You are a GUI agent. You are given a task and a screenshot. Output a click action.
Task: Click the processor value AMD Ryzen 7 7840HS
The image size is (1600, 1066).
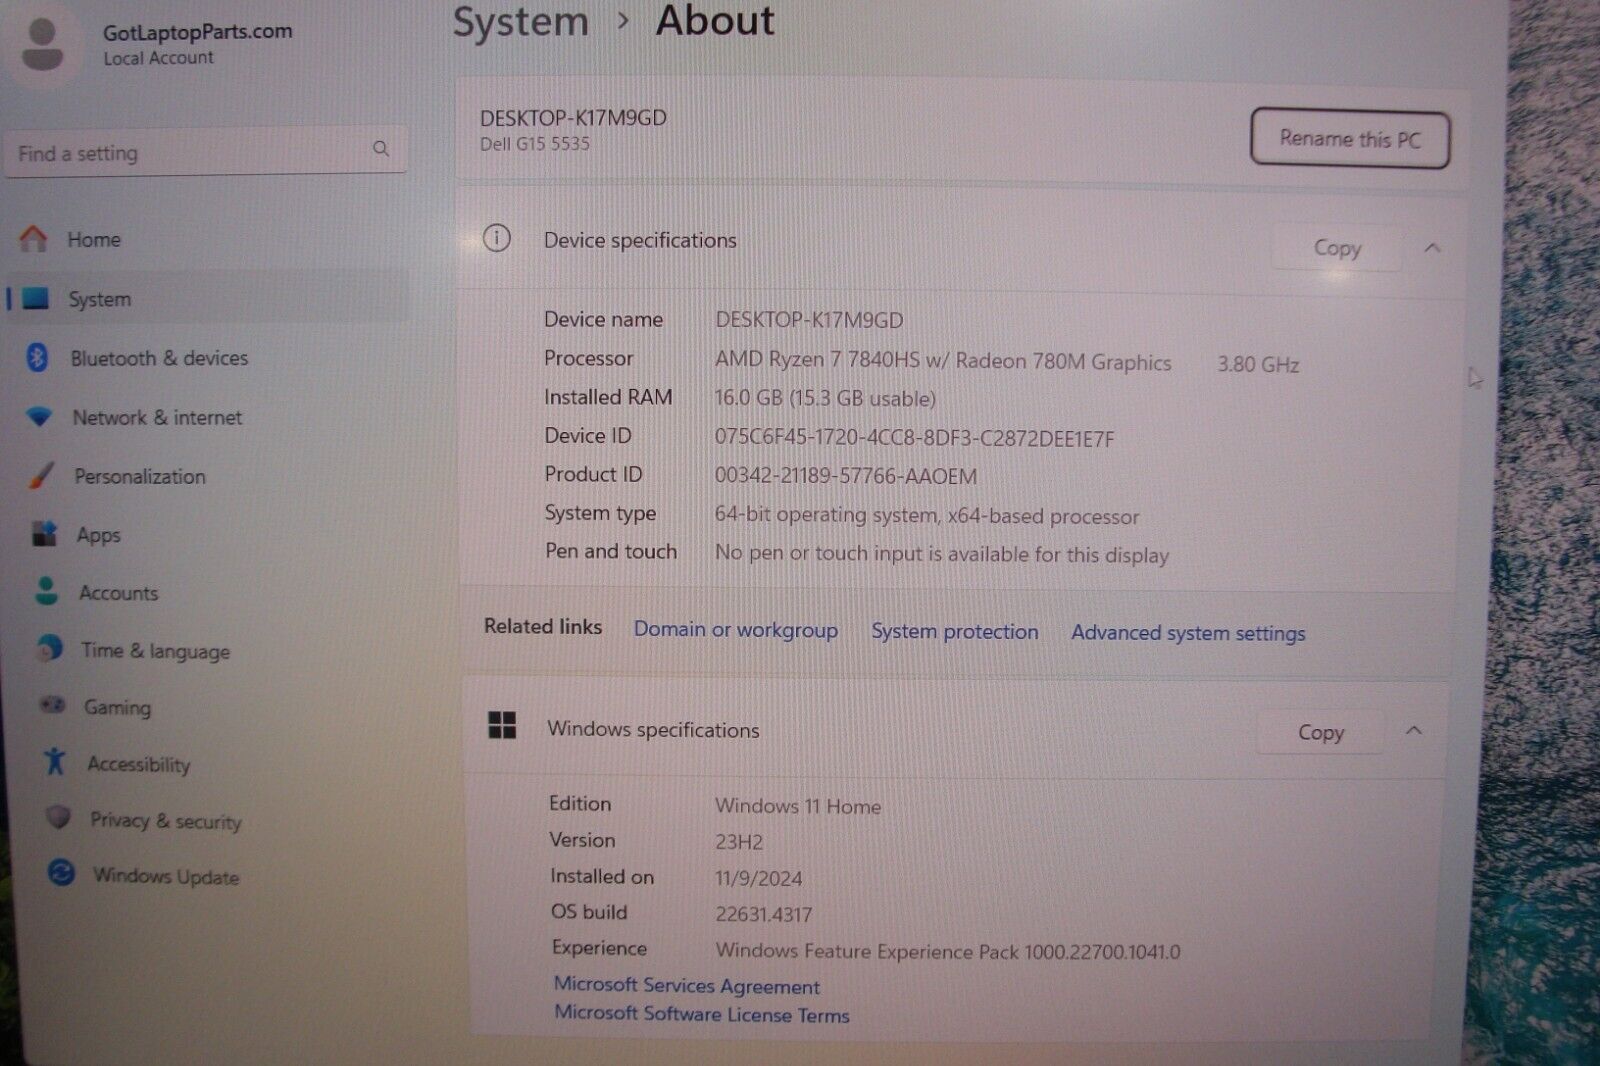click(943, 361)
